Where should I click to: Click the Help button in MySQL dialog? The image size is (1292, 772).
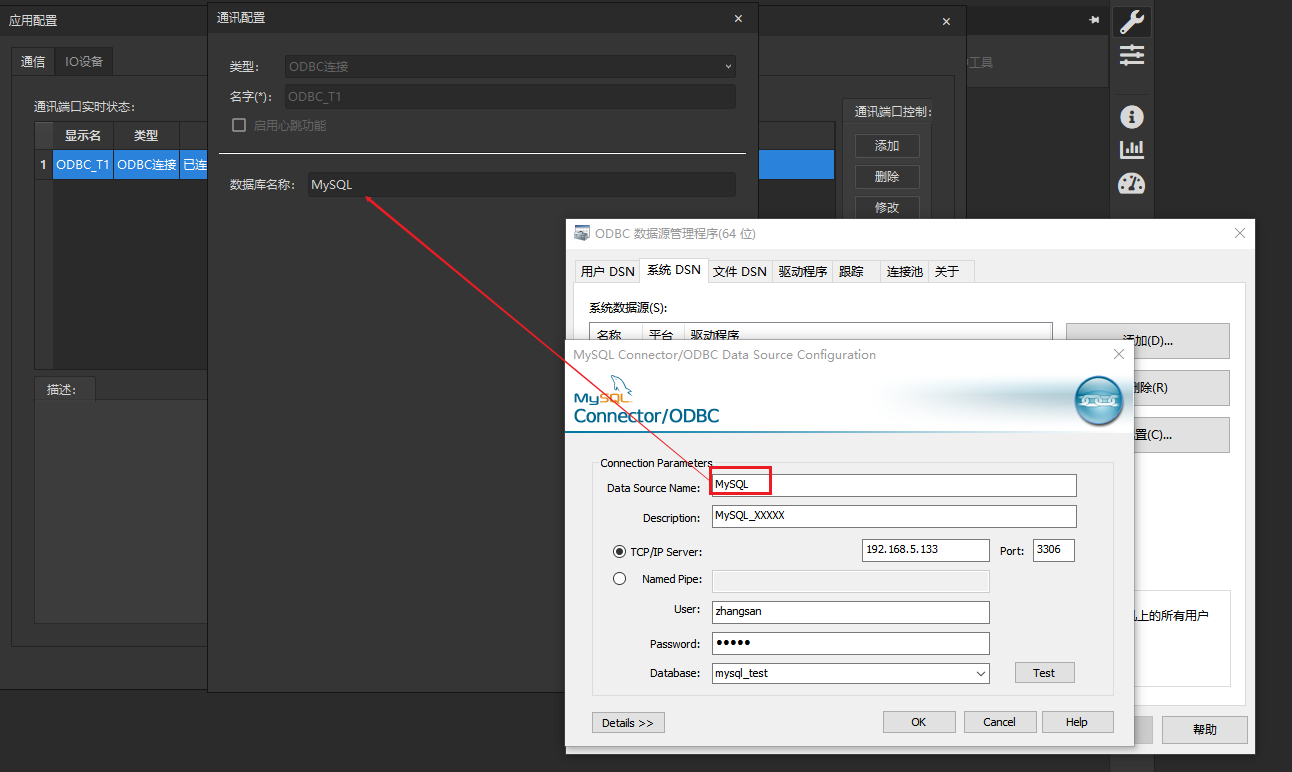(1077, 722)
